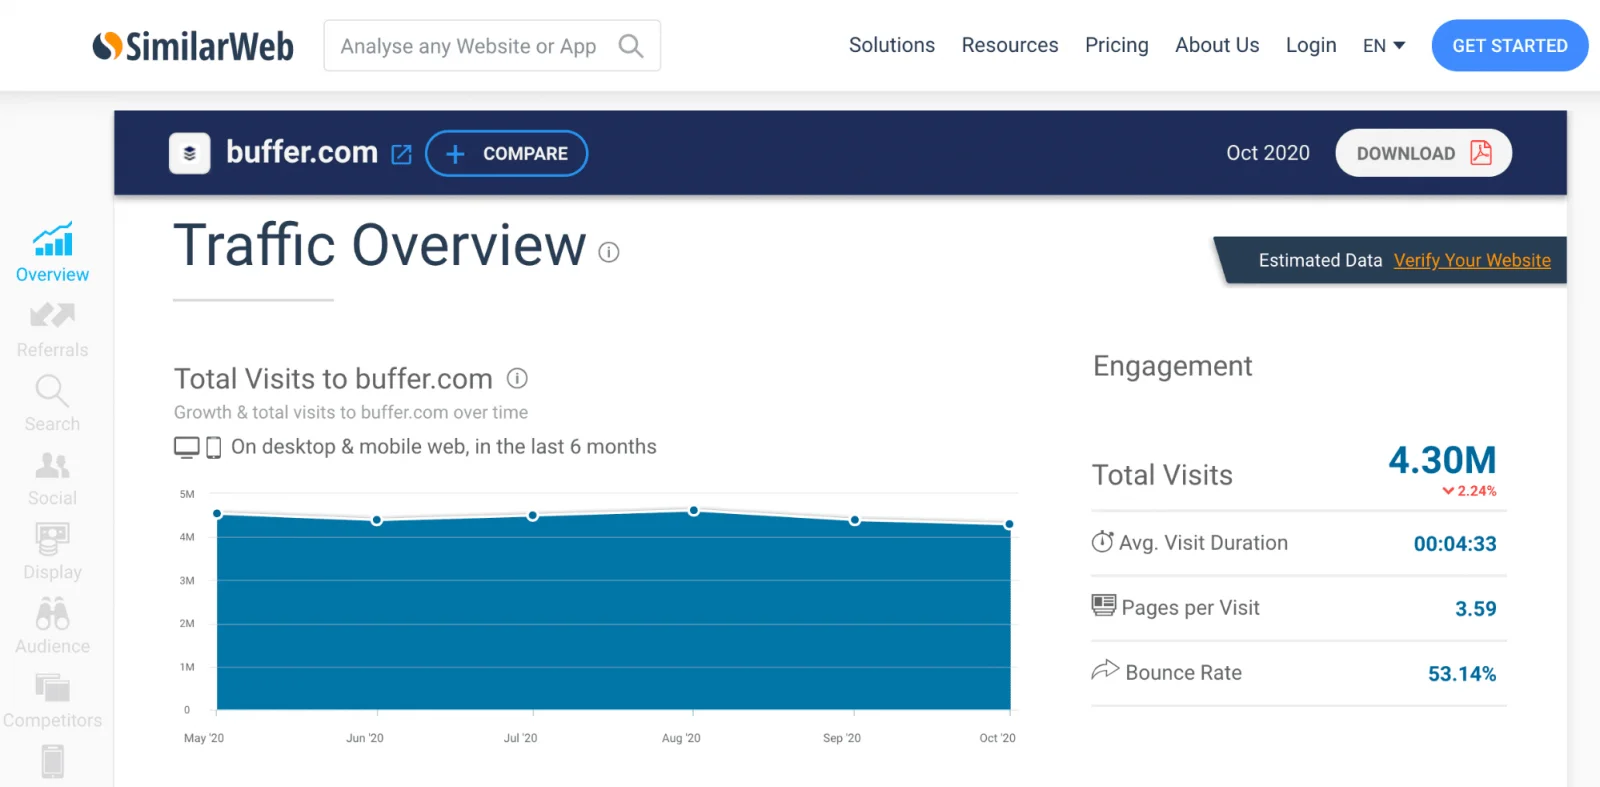Click the GET STARTED button
Screen dimensions: 1600x787
coord(1510,46)
